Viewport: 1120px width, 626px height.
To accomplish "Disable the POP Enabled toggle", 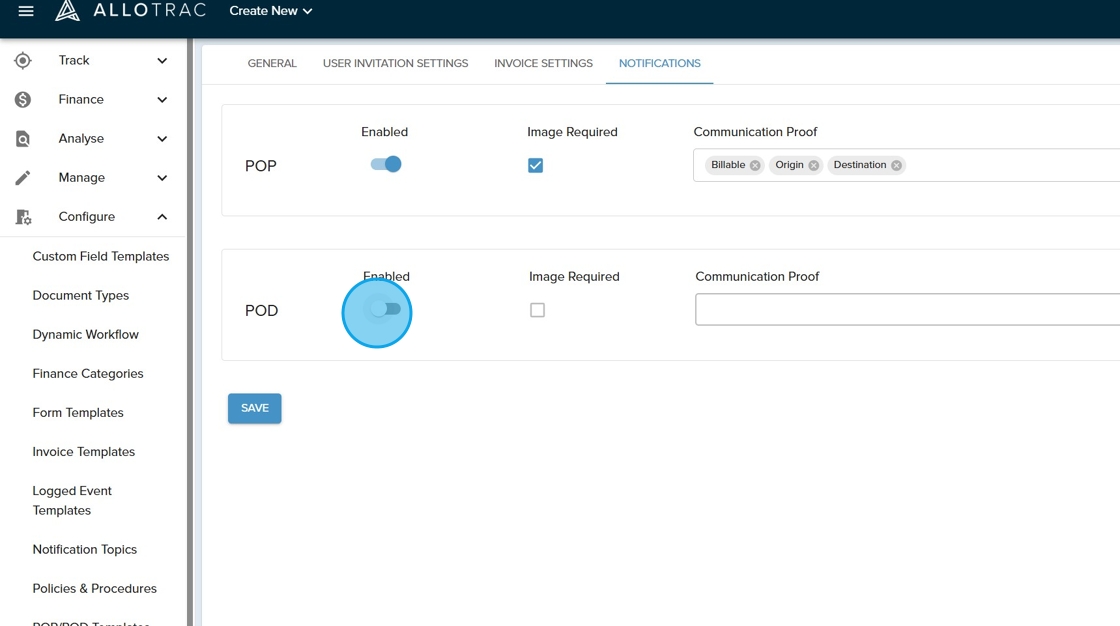I will [x=386, y=165].
